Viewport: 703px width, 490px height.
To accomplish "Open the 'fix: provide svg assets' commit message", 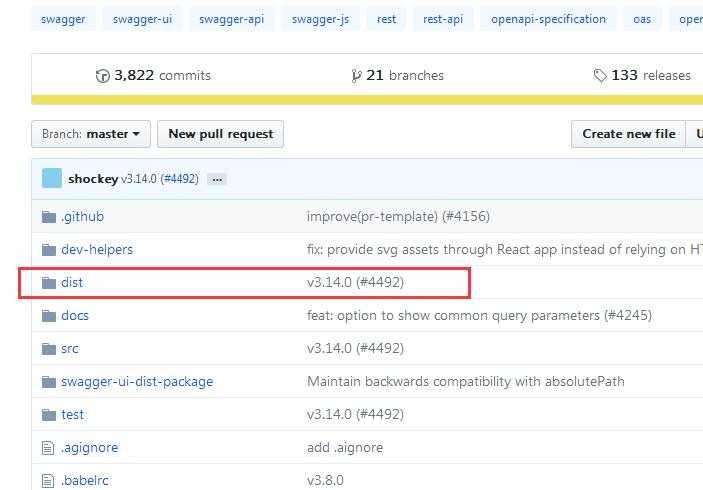I will pyautogui.click(x=504, y=249).
